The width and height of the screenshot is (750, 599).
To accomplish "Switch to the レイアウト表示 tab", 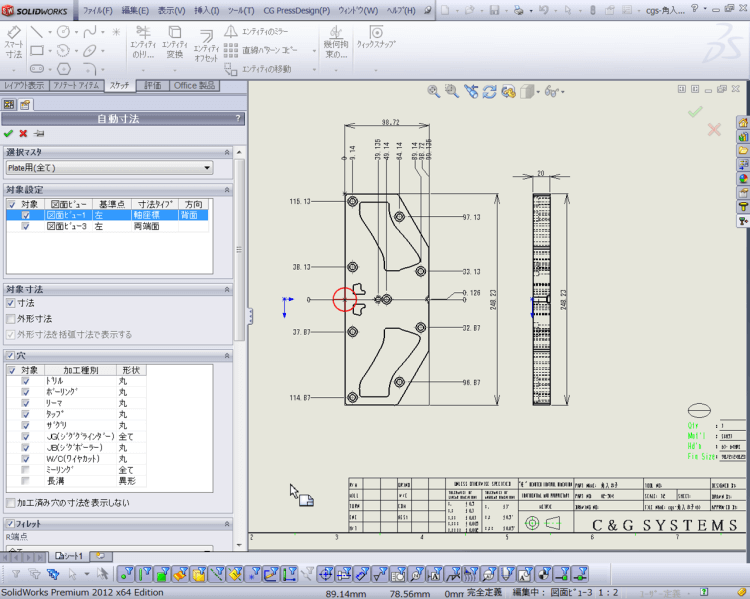I will [x=24, y=86].
